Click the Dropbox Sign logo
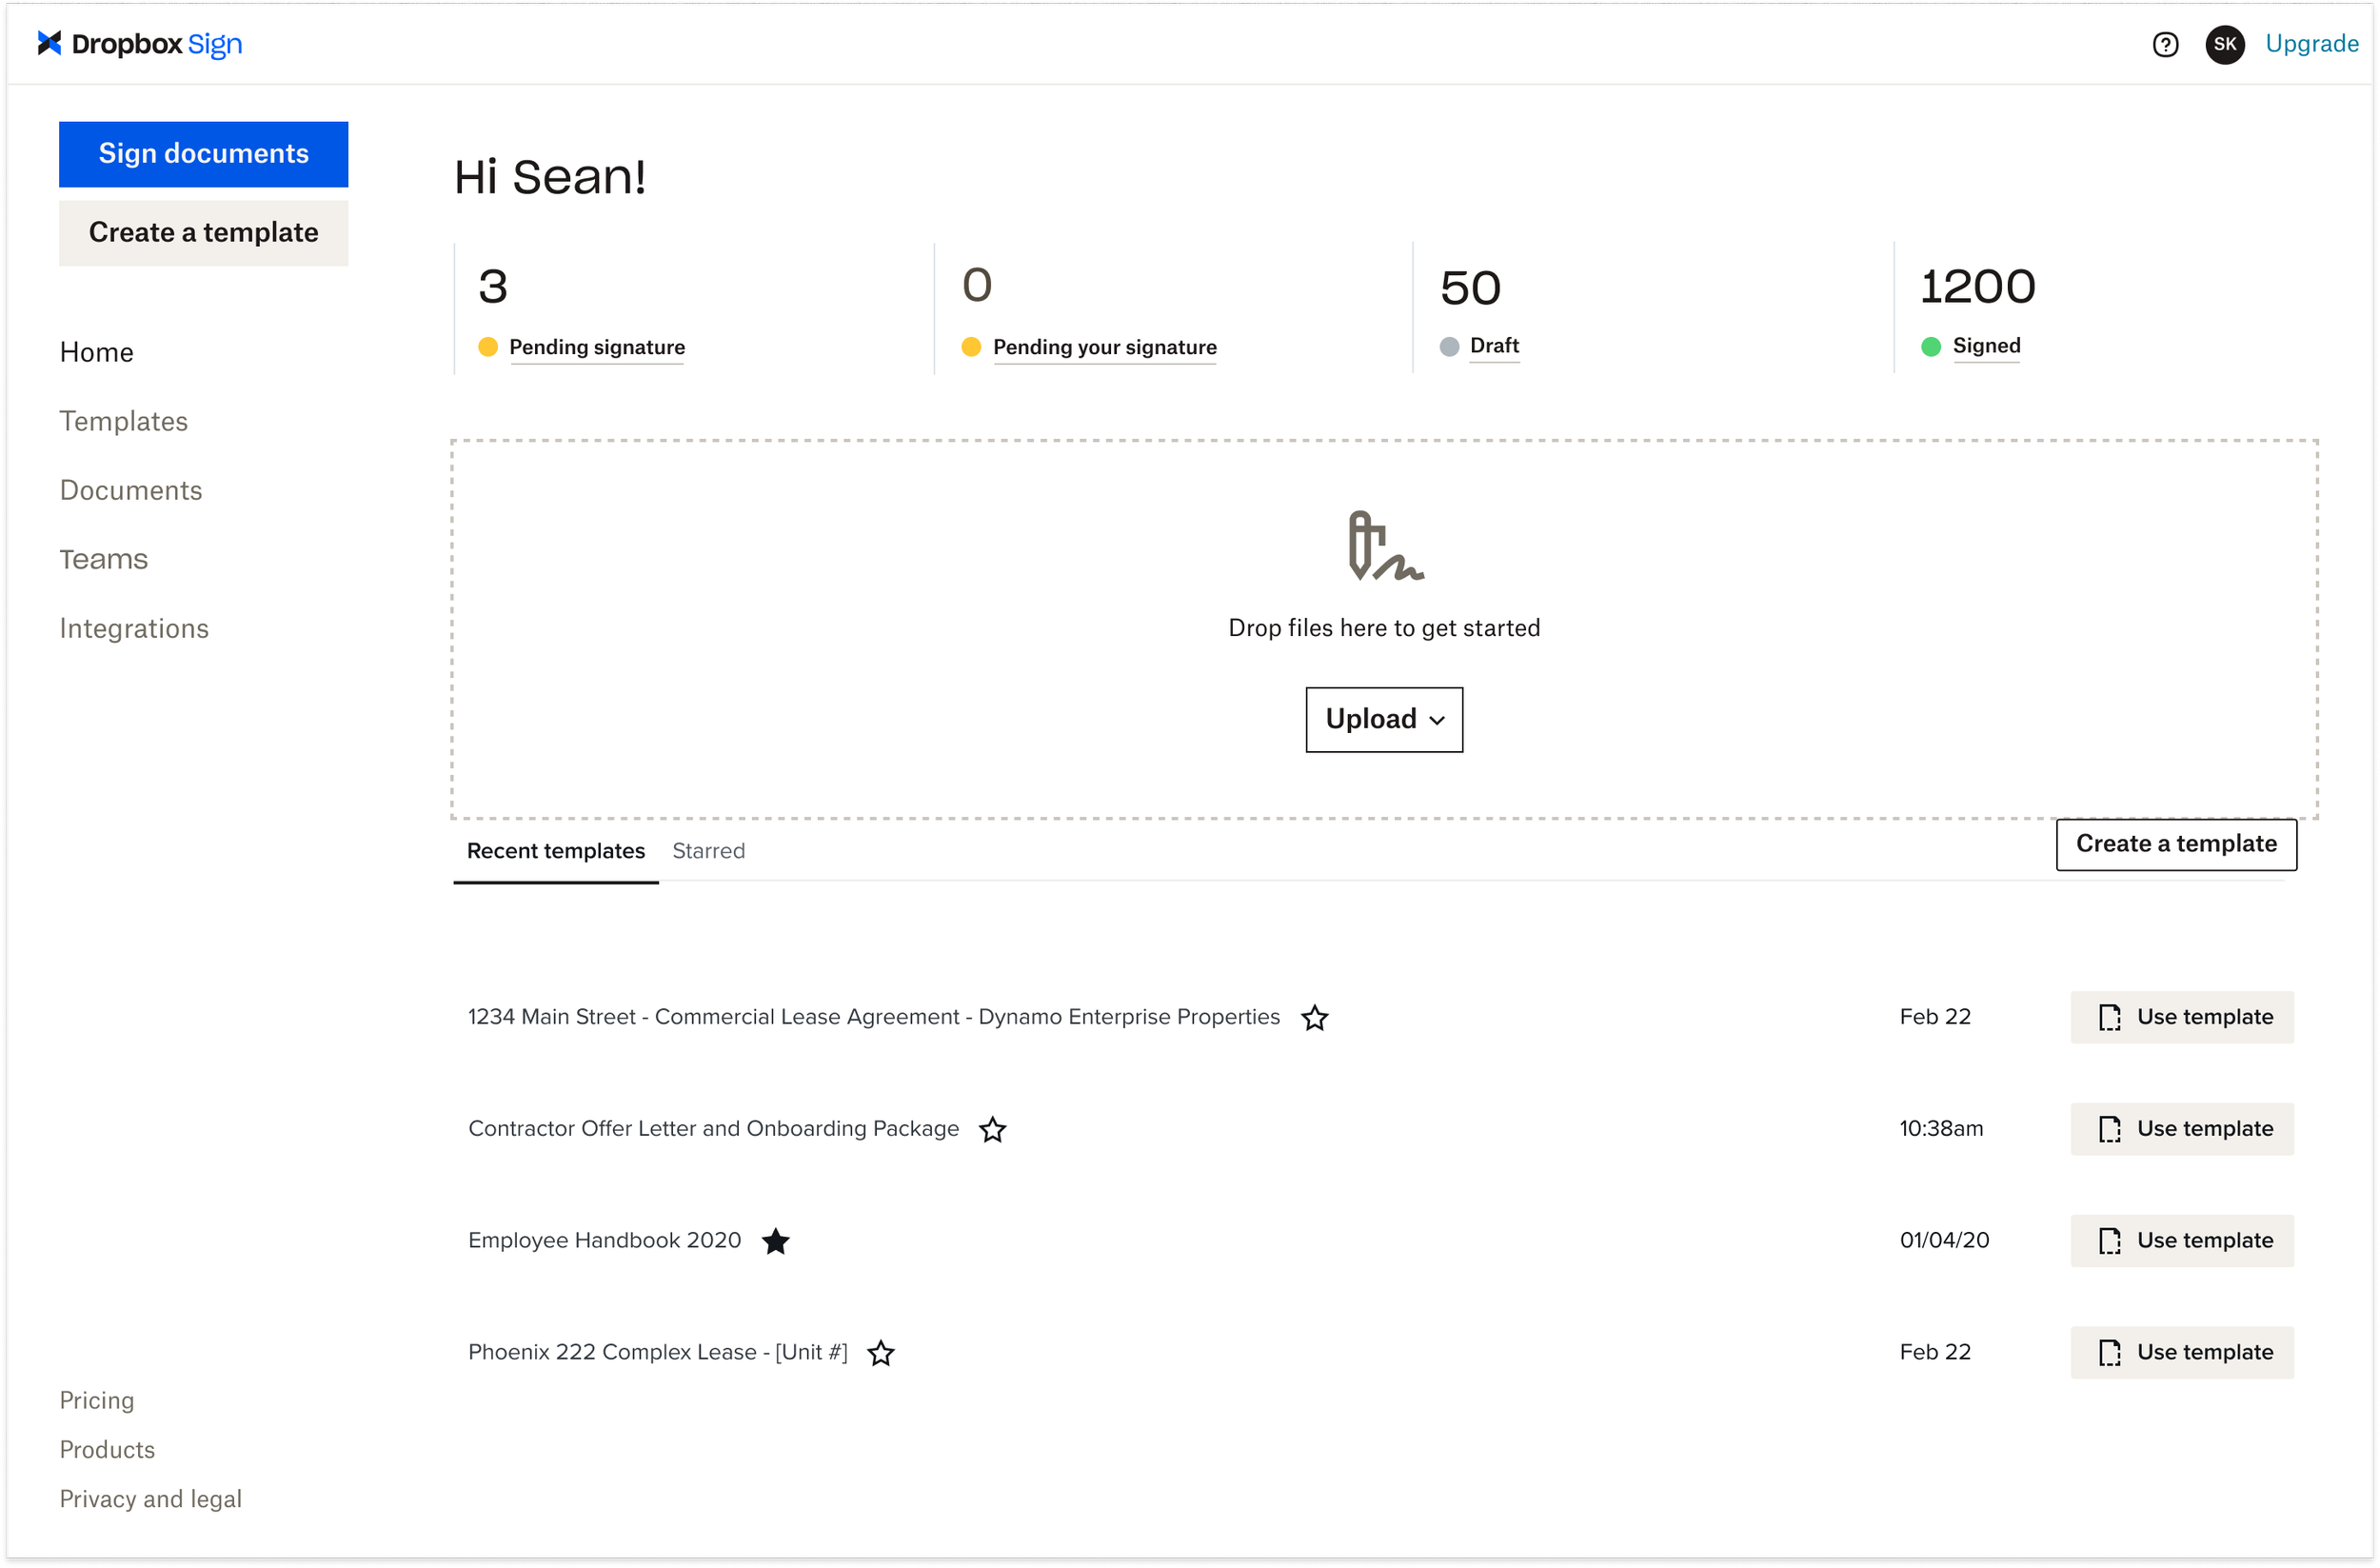This screenshot has height=1568, width=2380. click(x=139, y=44)
